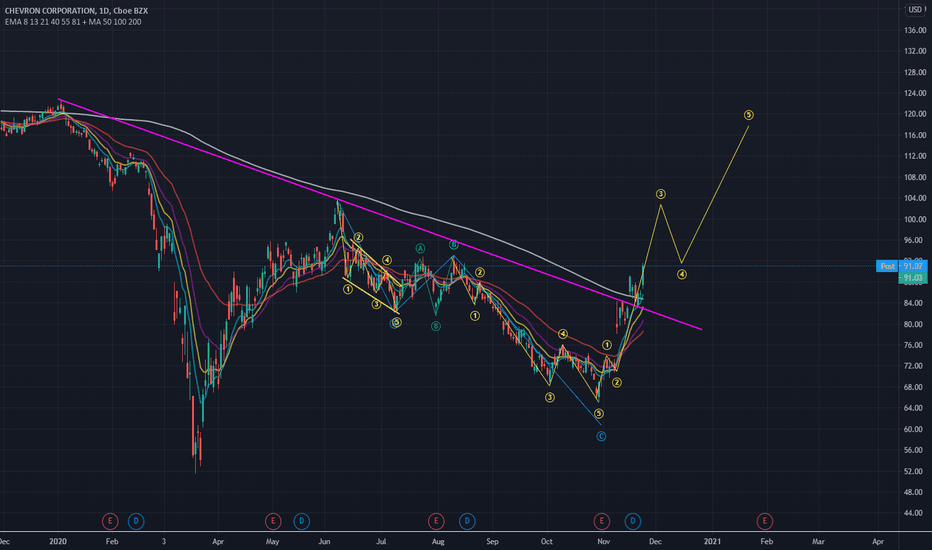Click the 136.00 price axis label
The image size is (932, 550).
(915, 30)
